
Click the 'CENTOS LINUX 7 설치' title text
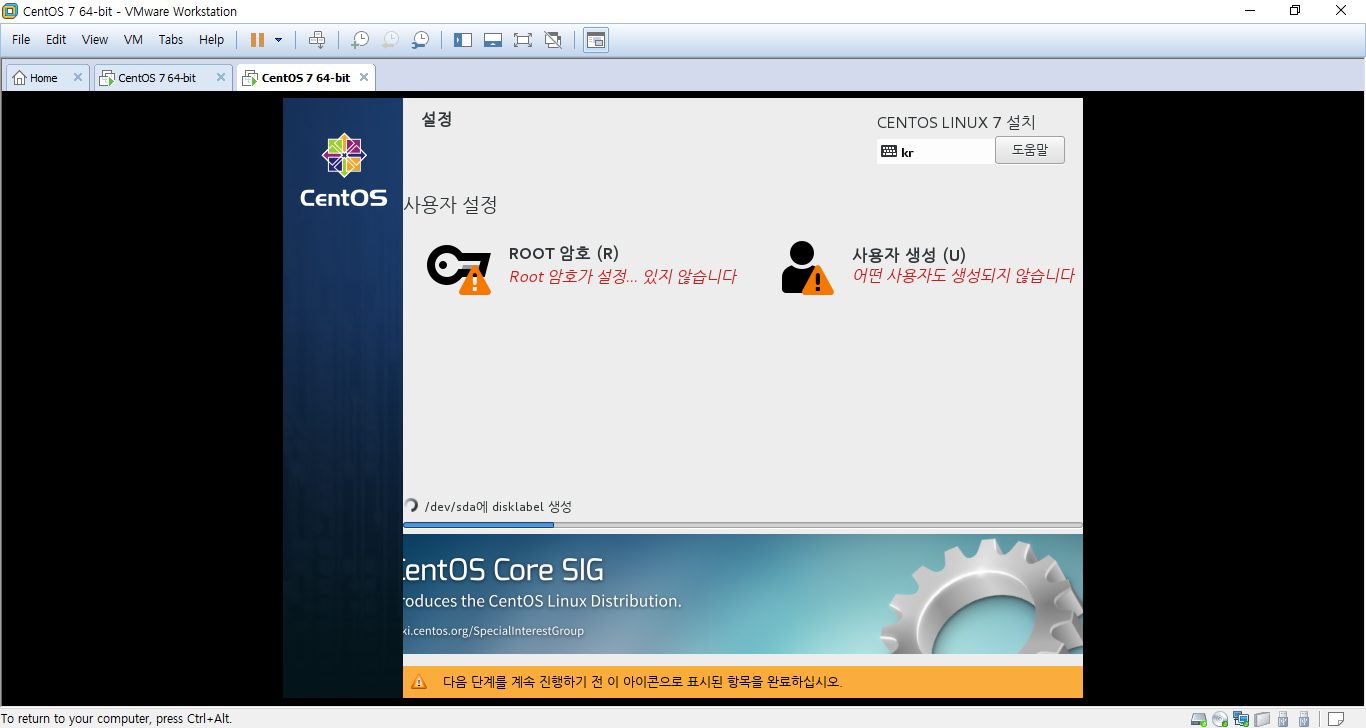click(x=956, y=122)
